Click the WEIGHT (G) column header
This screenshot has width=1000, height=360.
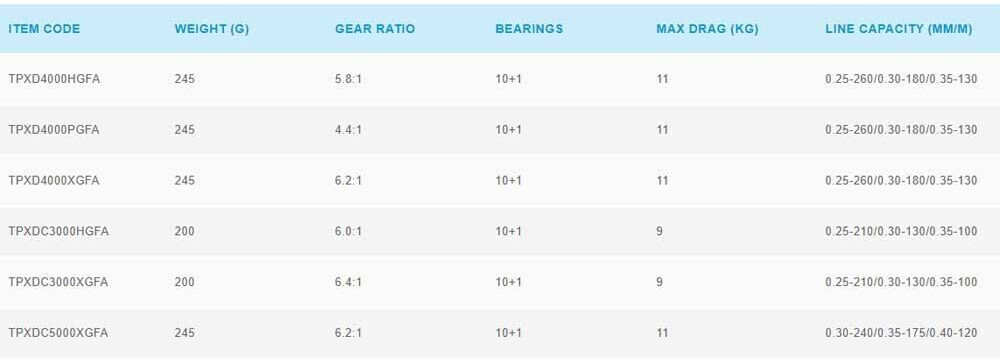(212, 29)
